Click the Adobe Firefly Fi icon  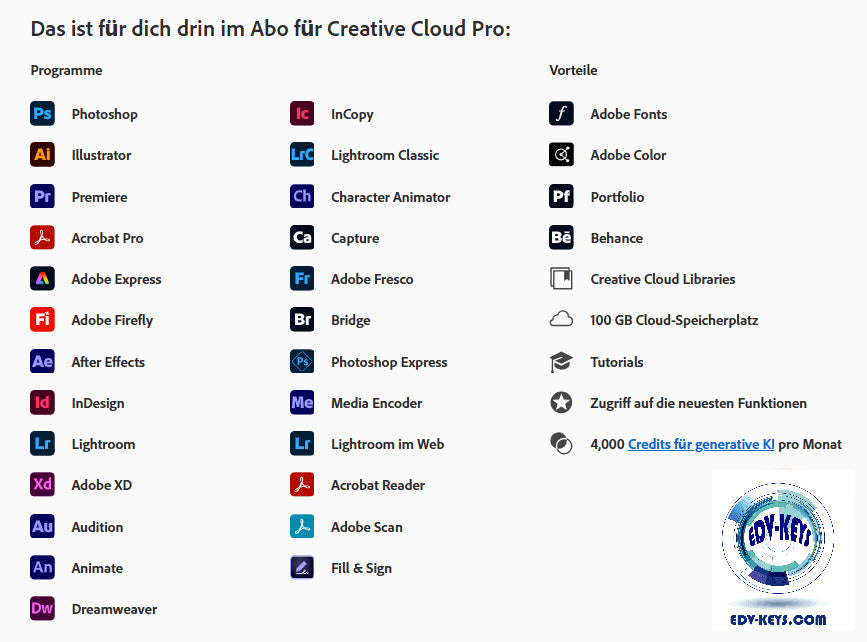42,320
